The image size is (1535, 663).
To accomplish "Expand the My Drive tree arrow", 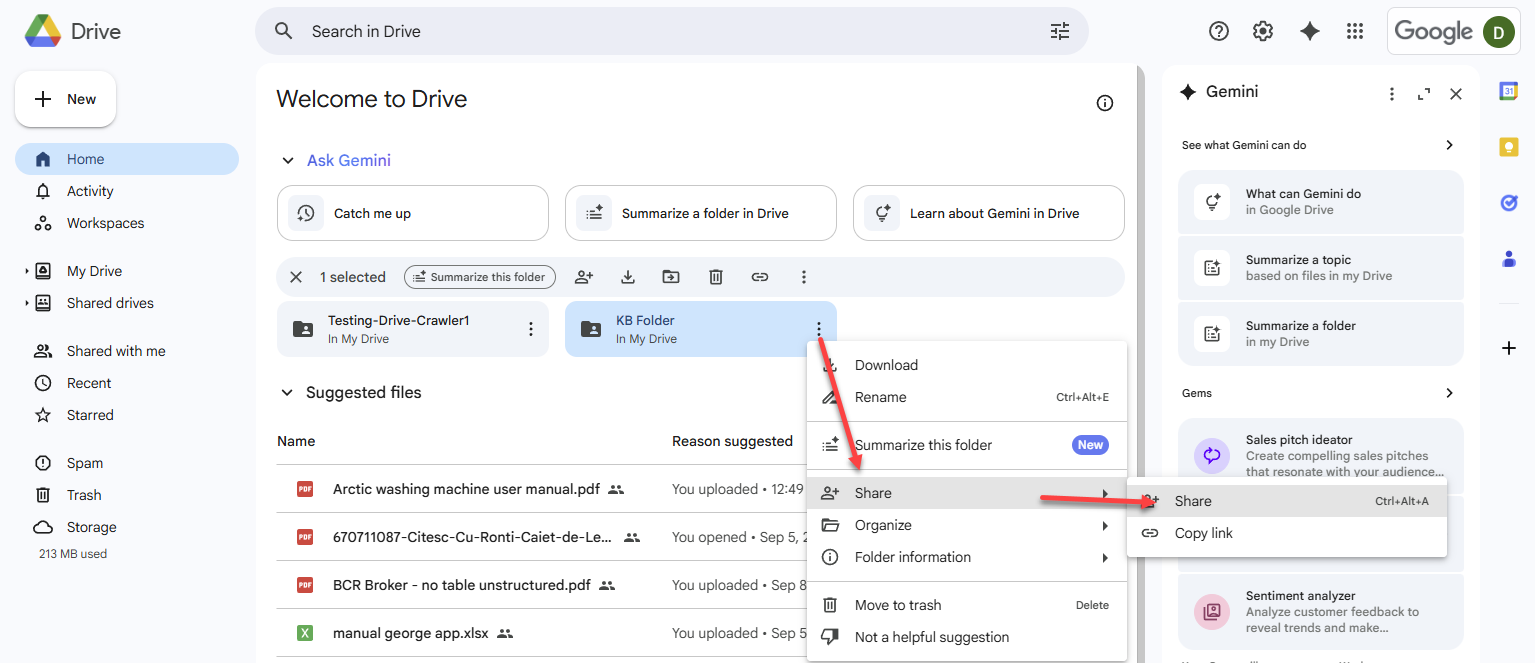I will pos(27,271).
